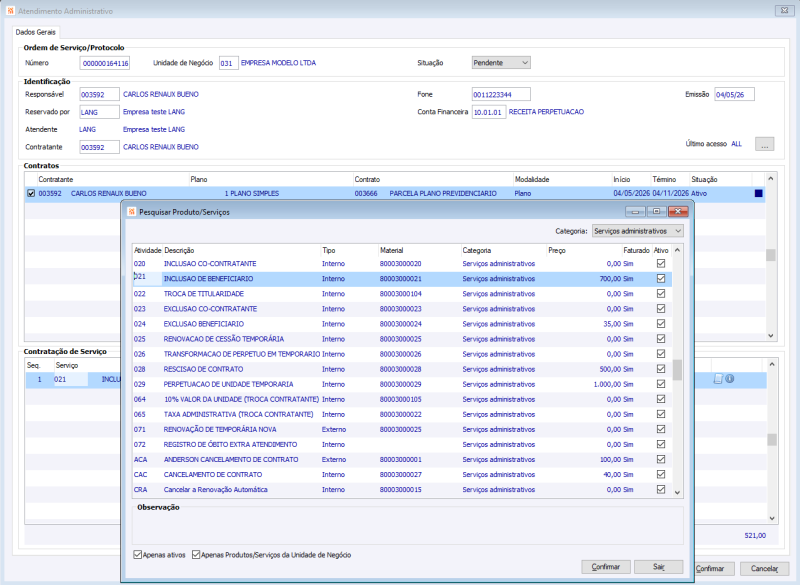Click the Contratação de Serviço scroll up arrow
Viewport: 800px width, 585px height.
[772, 364]
